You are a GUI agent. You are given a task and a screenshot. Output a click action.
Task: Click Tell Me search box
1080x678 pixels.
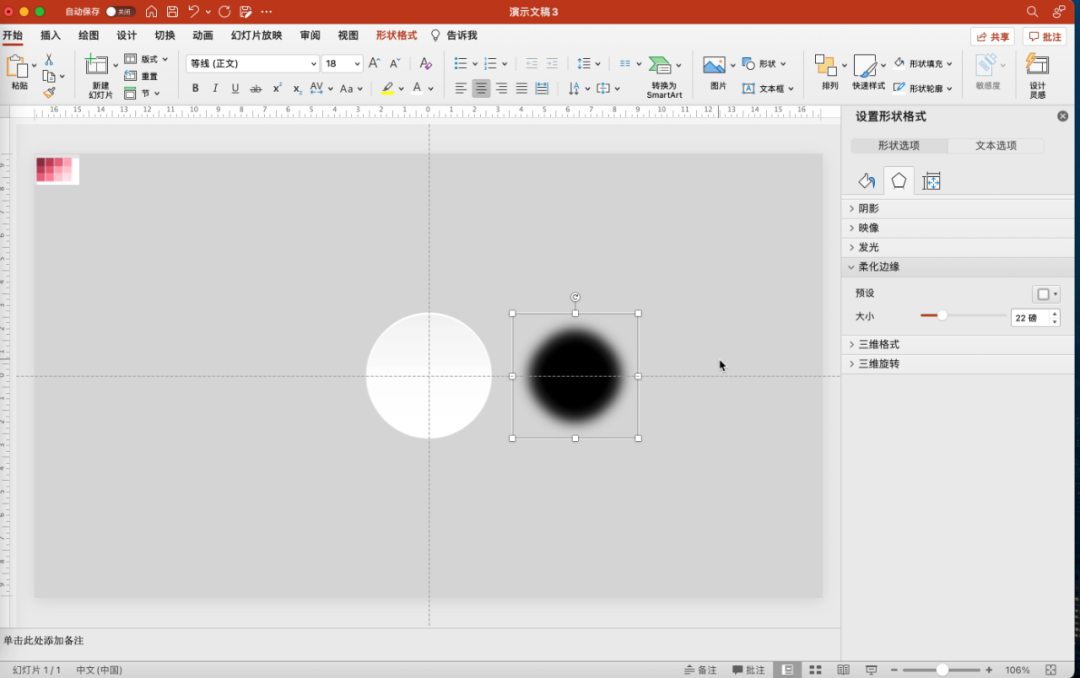(454, 35)
